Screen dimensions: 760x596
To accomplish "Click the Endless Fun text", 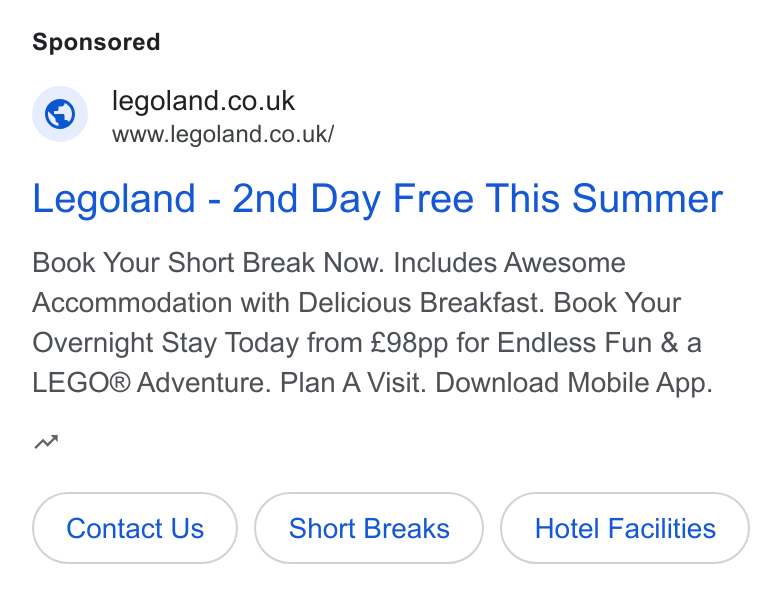I will pos(575,343).
